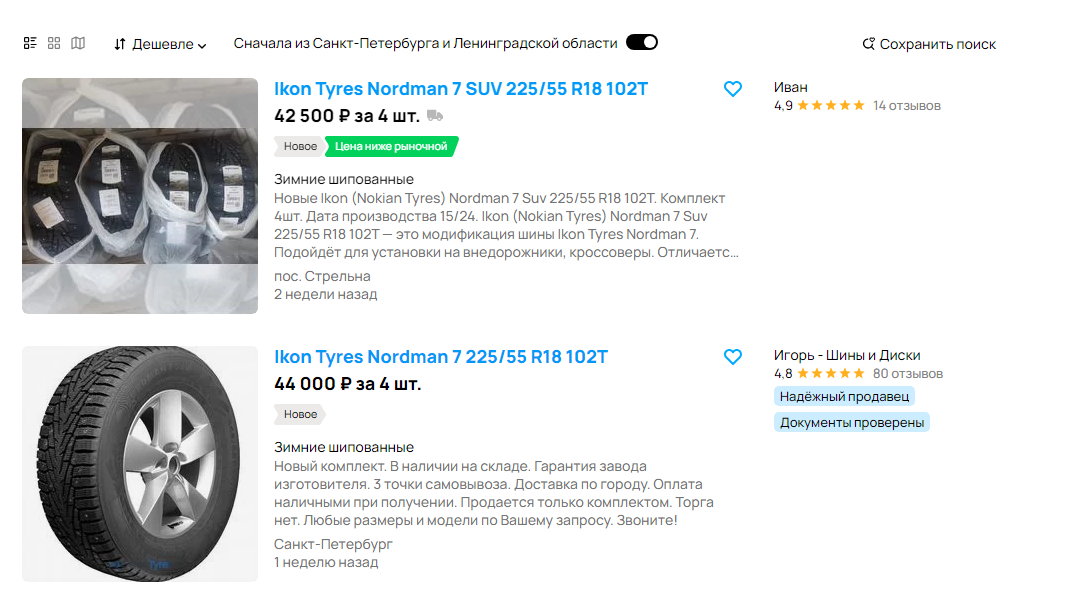This screenshot has width=1075, height=597.
Task: Click 'Надёжный продавец' badge
Action: click(x=844, y=396)
